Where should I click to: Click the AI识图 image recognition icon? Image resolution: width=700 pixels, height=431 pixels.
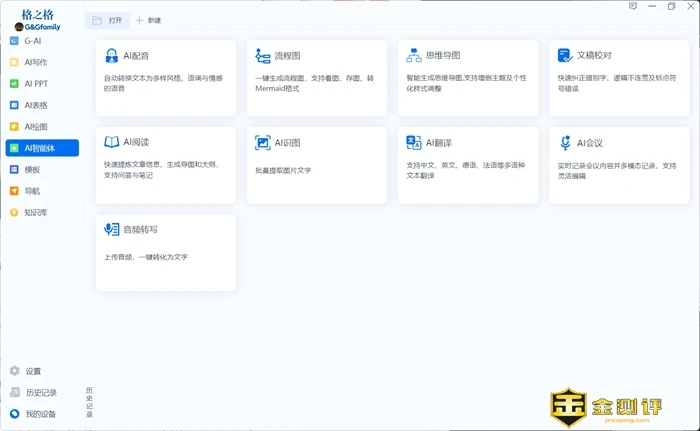263,143
